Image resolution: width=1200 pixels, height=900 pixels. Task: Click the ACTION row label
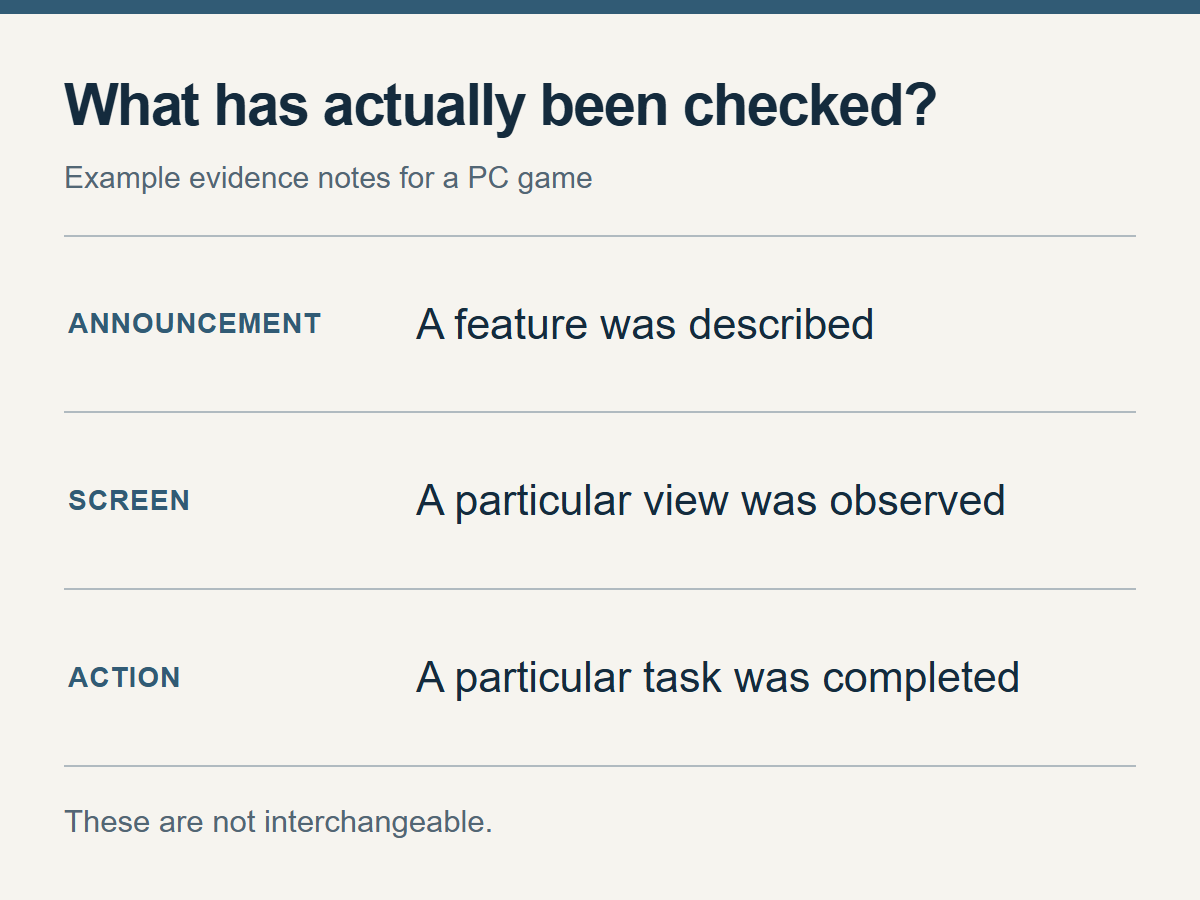124,678
